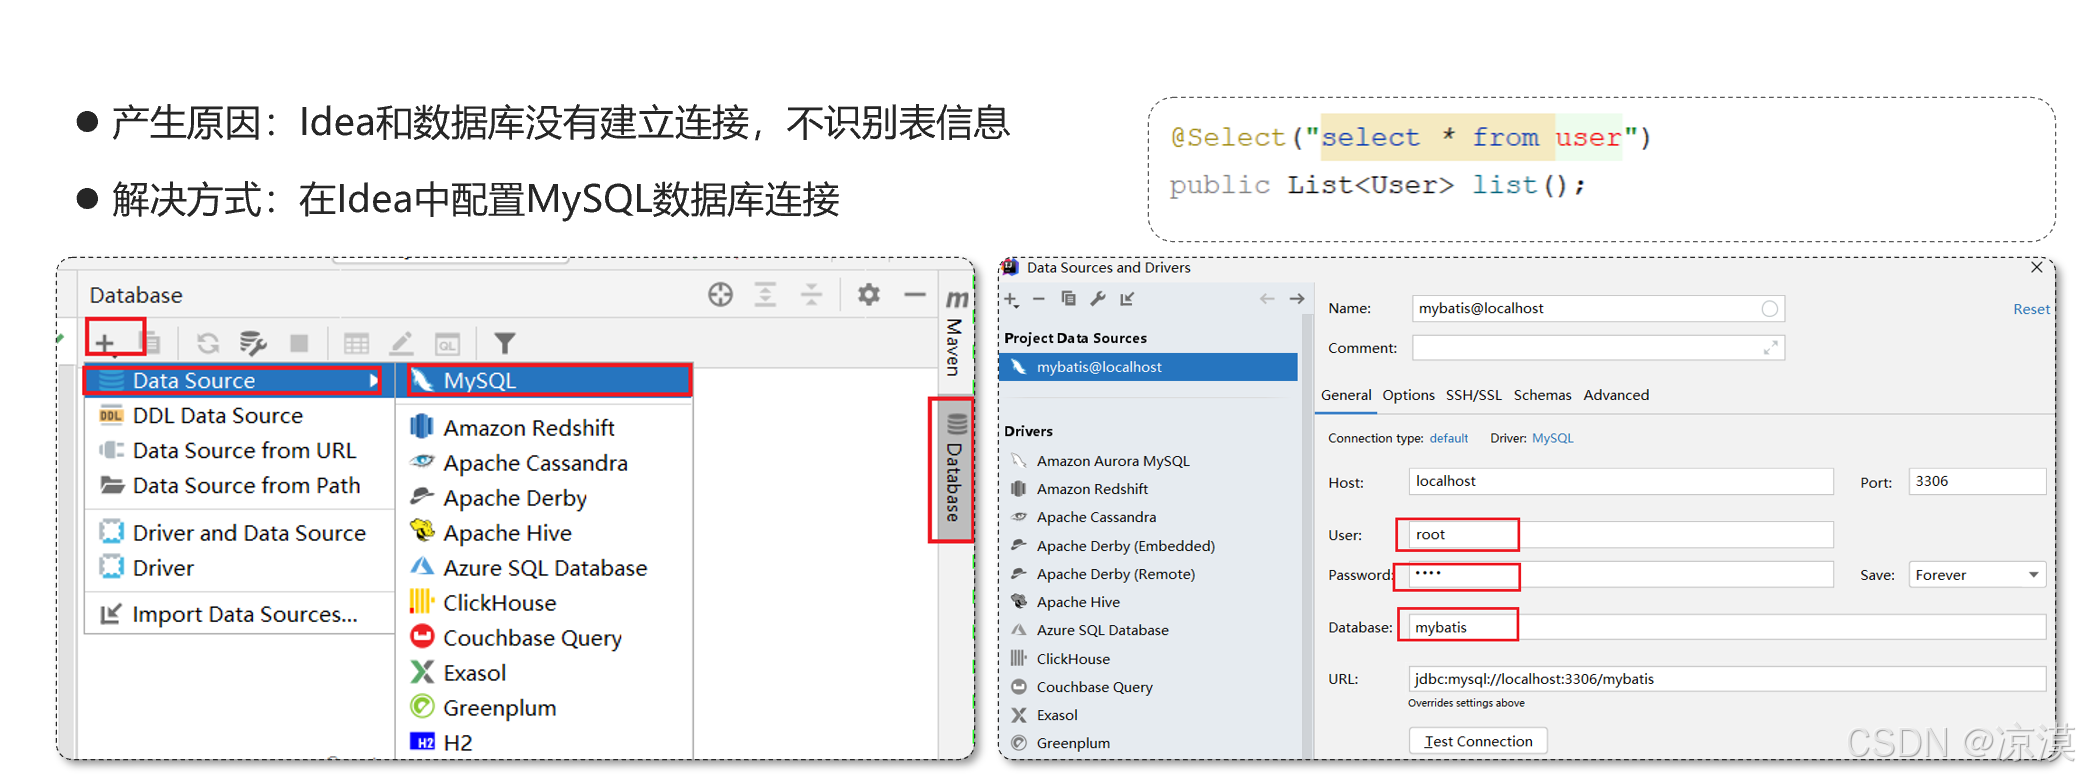Click the default connection type link

click(1448, 438)
